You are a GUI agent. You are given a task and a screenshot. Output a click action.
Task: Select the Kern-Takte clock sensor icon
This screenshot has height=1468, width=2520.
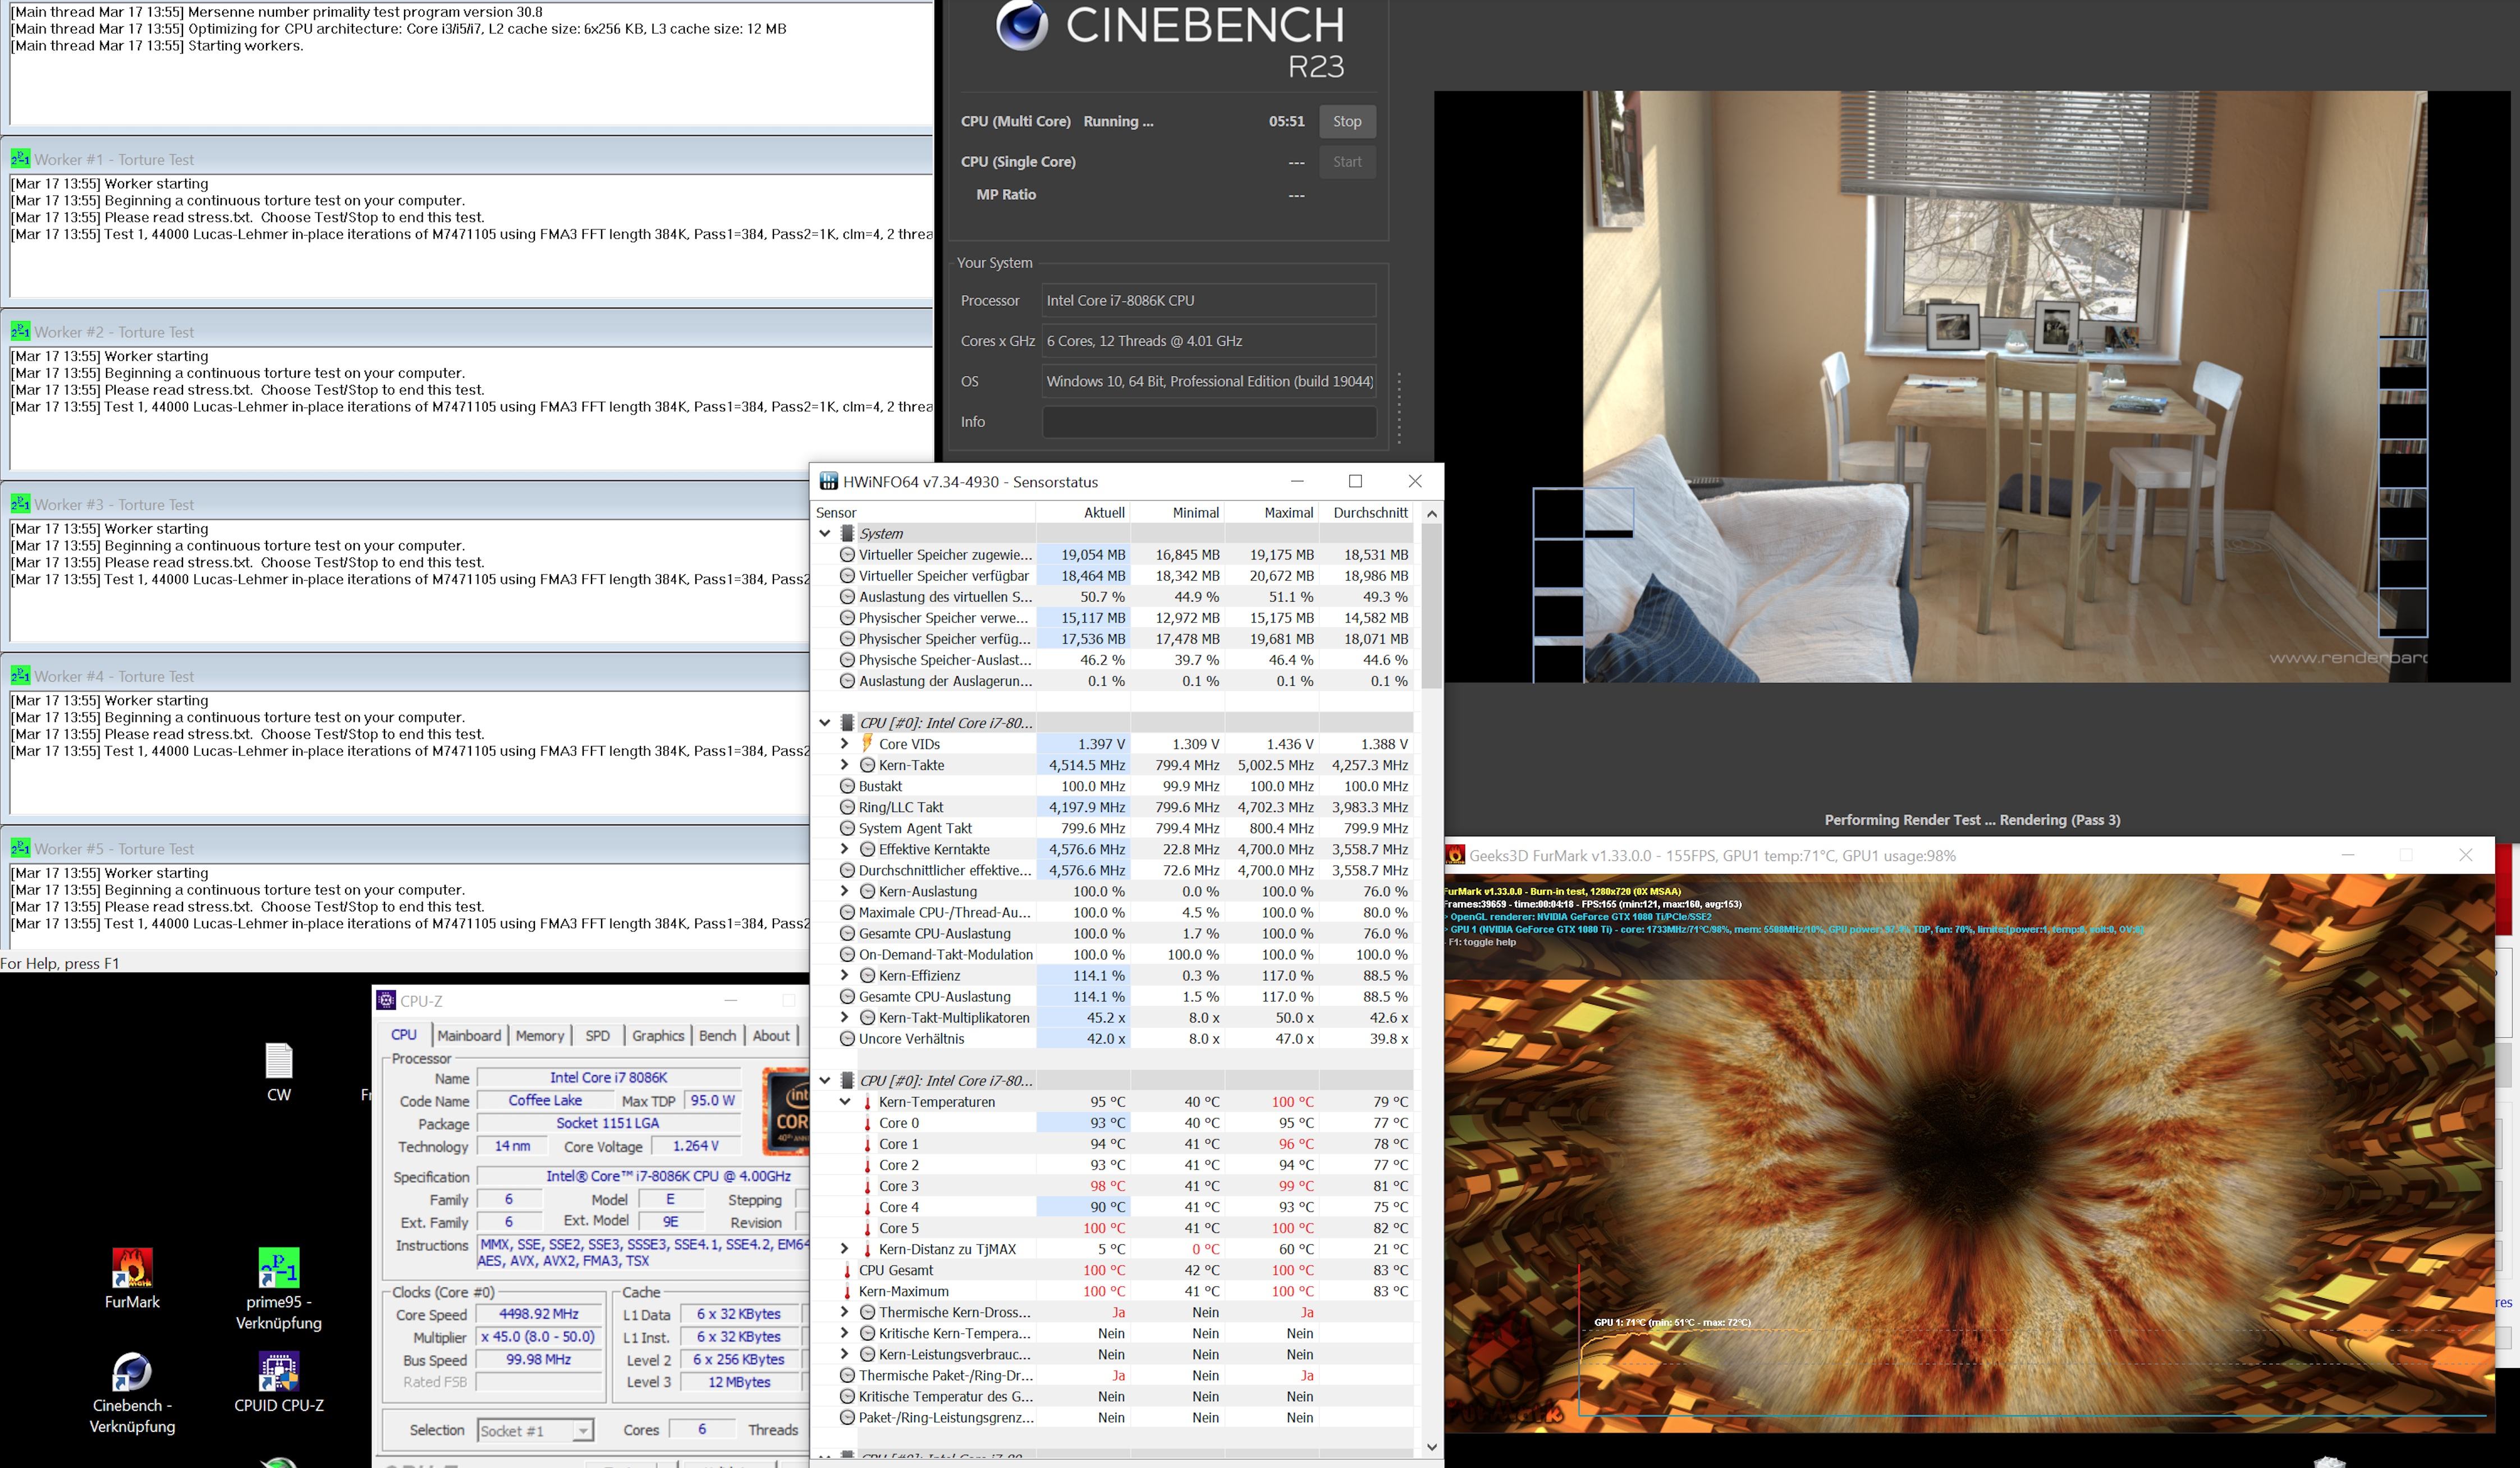pos(867,765)
